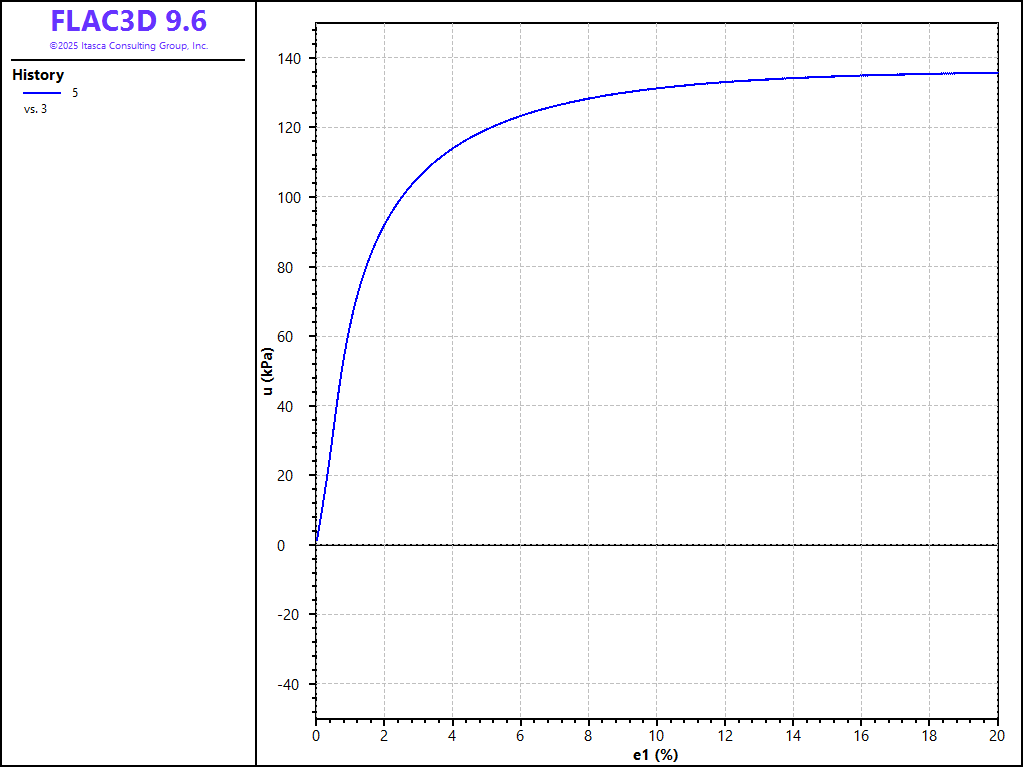Select legend entry labeled 5

coord(75,93)
